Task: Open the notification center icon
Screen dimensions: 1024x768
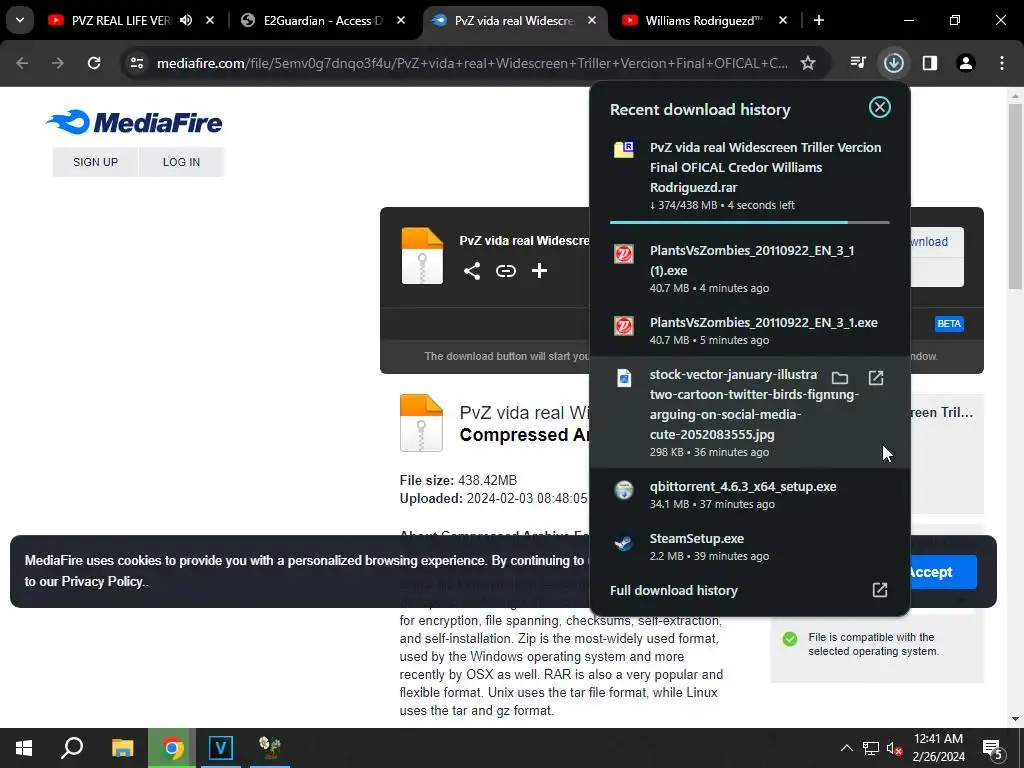Action: (993, 748)
